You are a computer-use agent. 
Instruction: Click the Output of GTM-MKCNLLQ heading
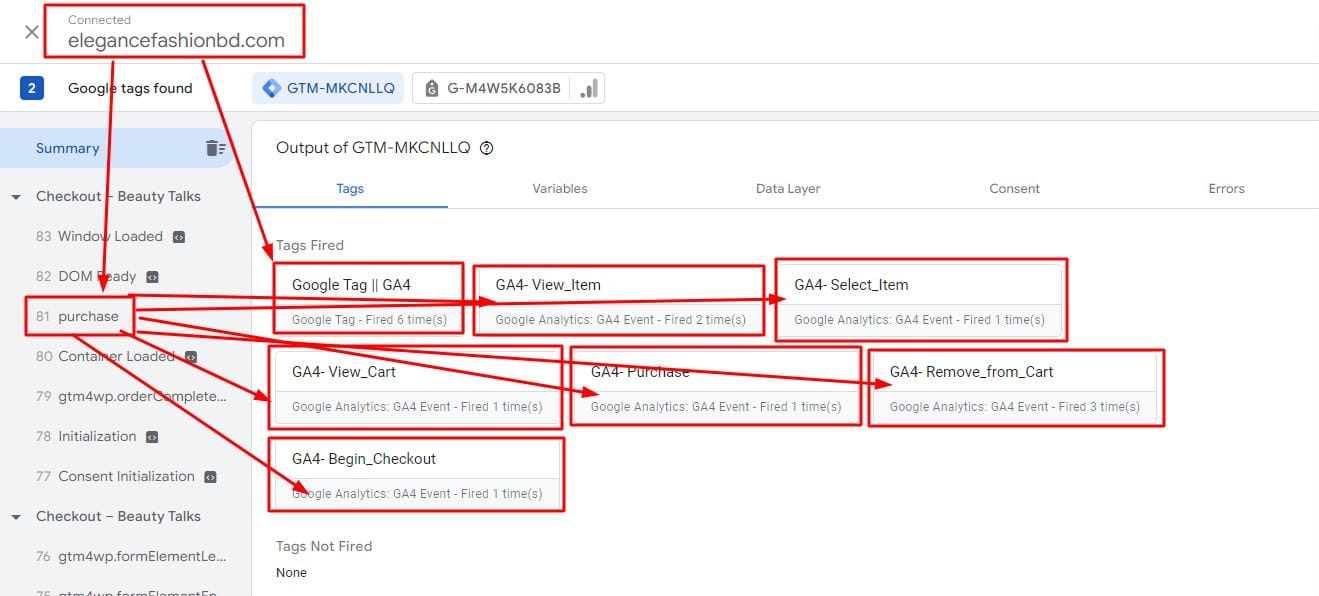[373, 148]
